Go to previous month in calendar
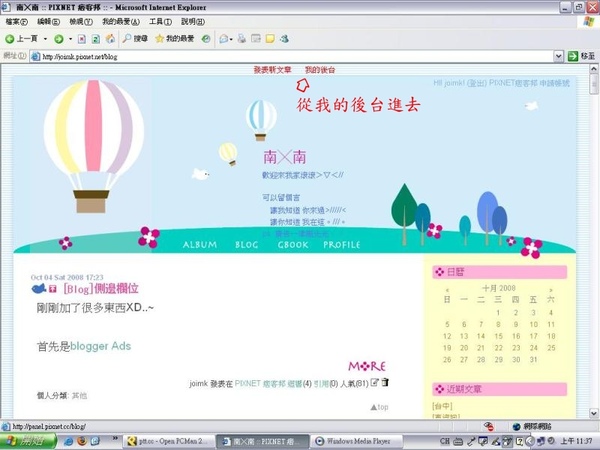The image size is (600, 450). (447, 290)
